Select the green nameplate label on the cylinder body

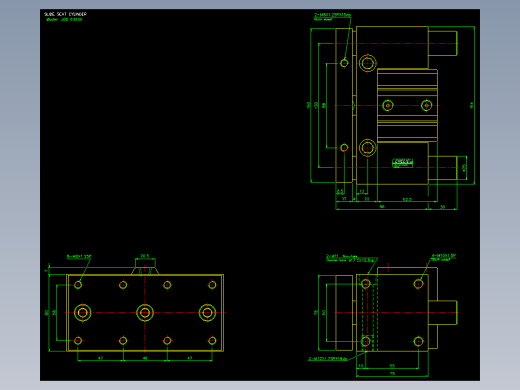click(402, 163)
